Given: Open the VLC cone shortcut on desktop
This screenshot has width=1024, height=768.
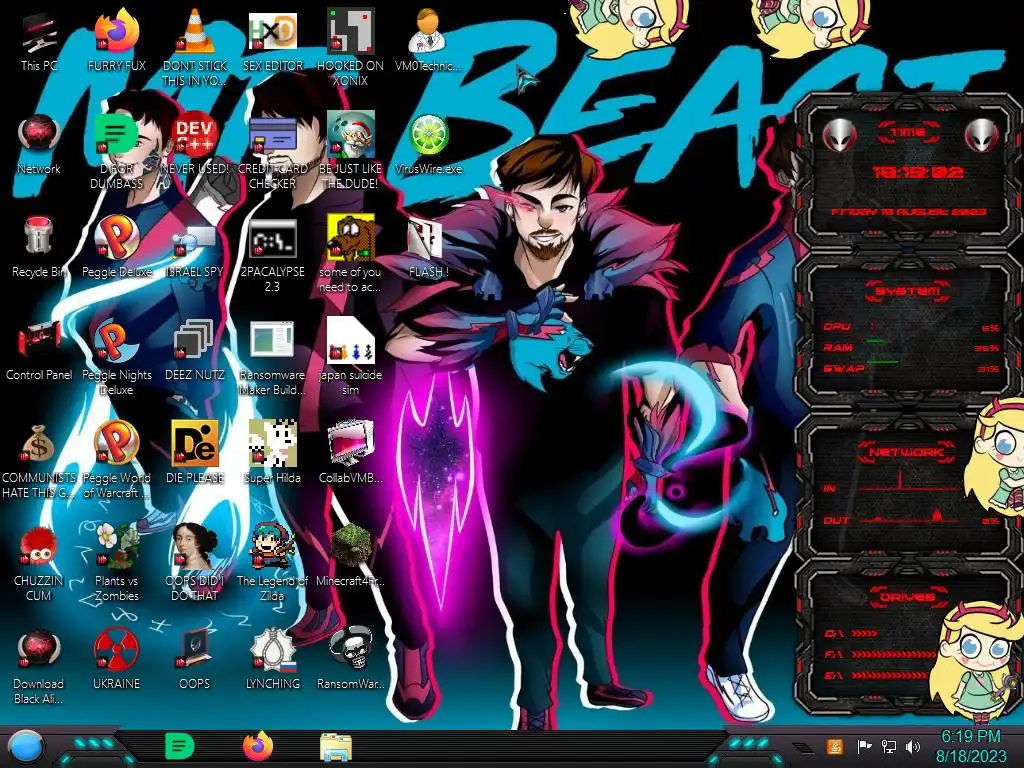Looking at the screenshot, I should pos(194,47).
